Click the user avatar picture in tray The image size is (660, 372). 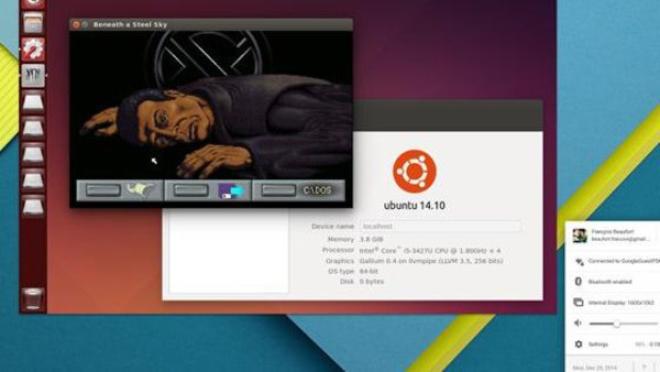click(x=580, y=236)
